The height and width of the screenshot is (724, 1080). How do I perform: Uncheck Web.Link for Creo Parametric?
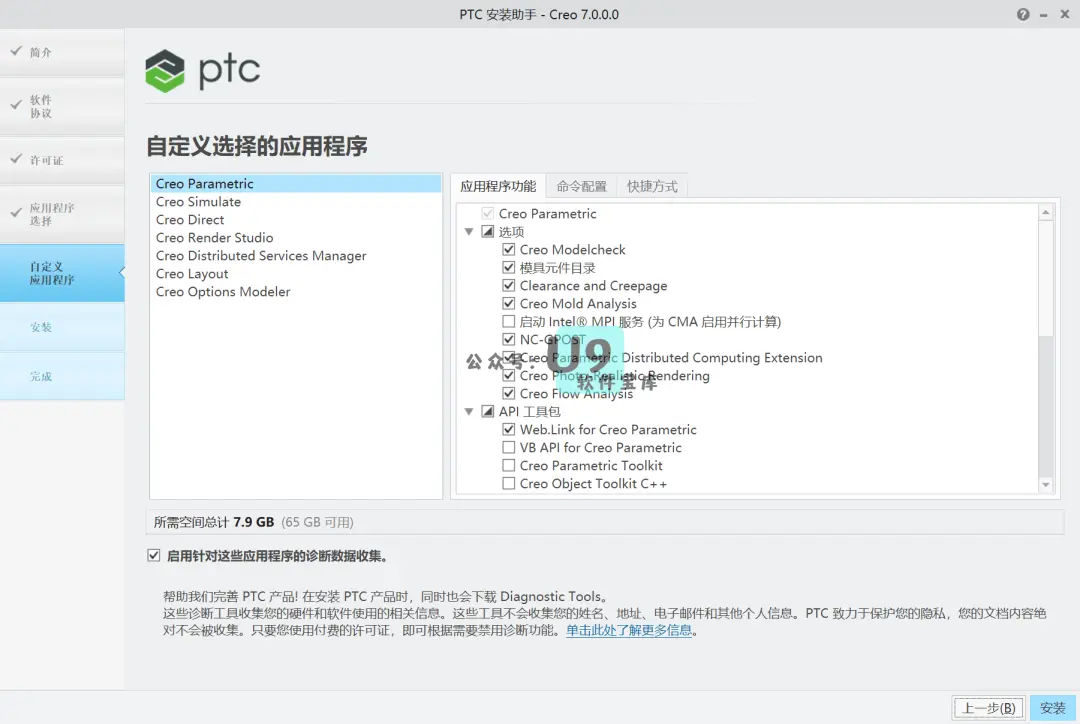[x=508, y=429]
